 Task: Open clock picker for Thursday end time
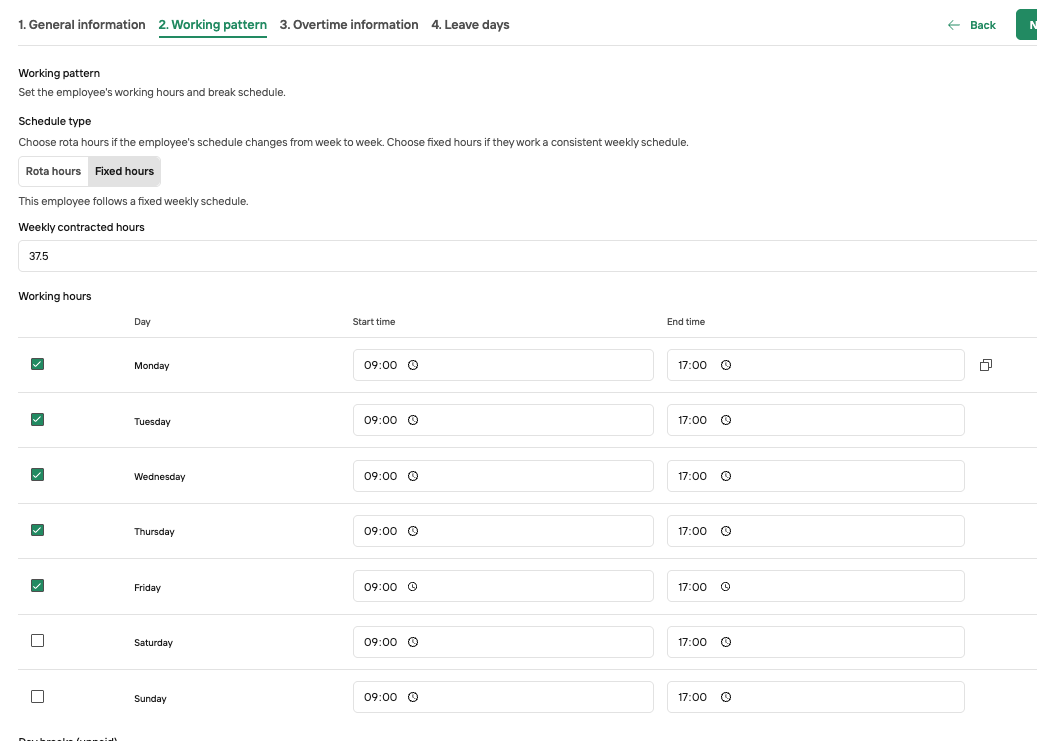(726, 531)
